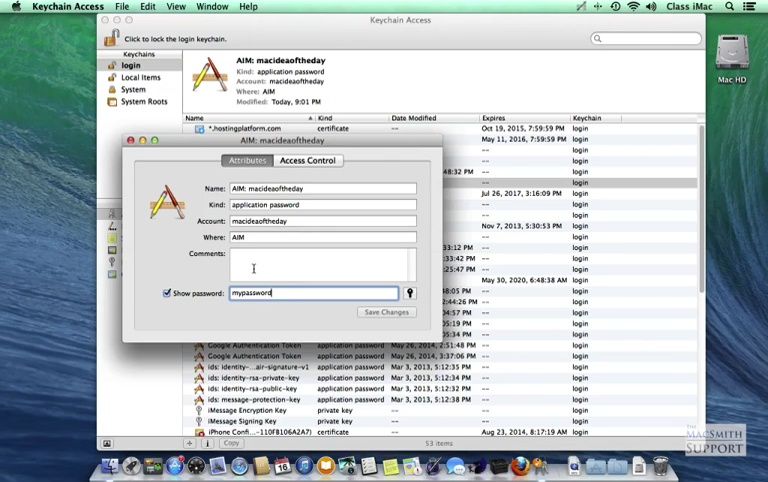Select the 'iPhone Confi...-110FB106A2A7)' certificate row
The height and width of the screenshot is (482, 768).
(x=441, y=432)
